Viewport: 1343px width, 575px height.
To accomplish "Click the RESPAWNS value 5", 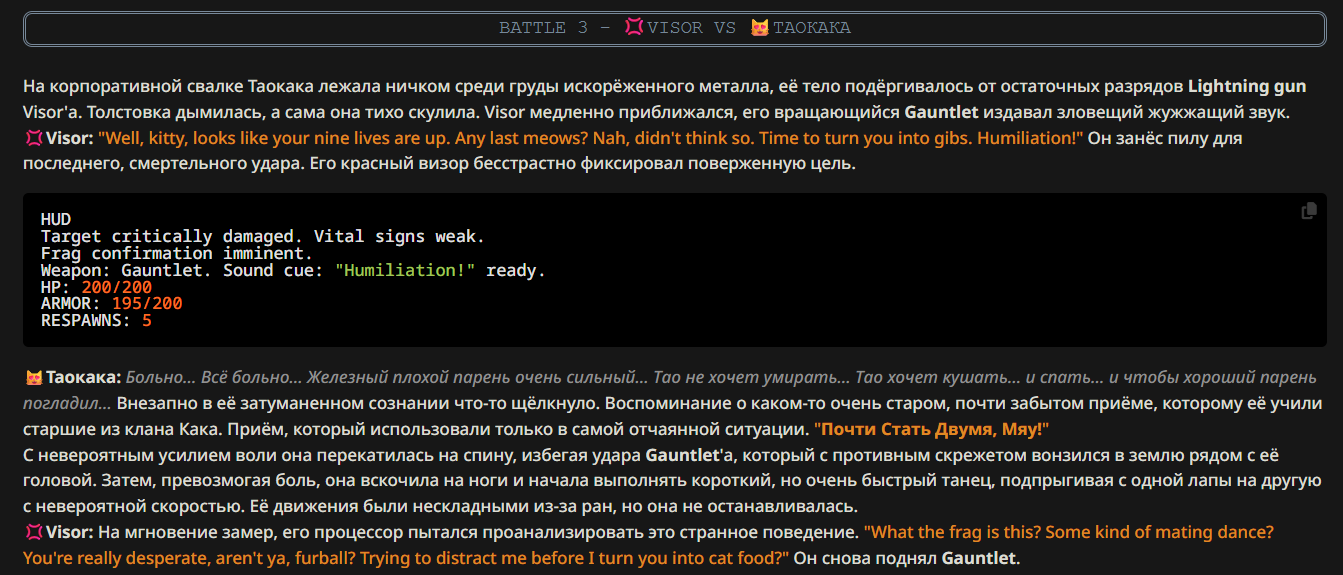I will click(147, 321).
